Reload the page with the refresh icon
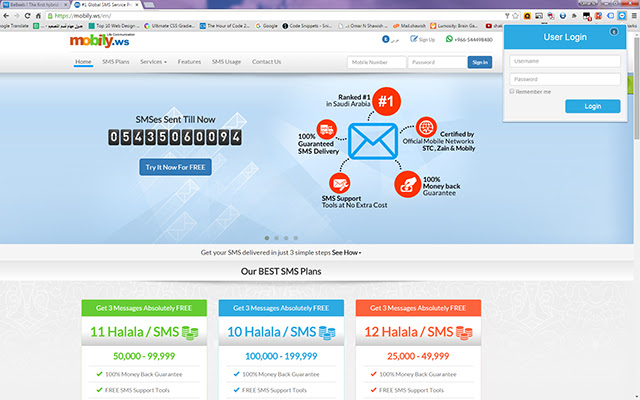Image resolution: width=640 pixels, height=400 pixels. 27,16
